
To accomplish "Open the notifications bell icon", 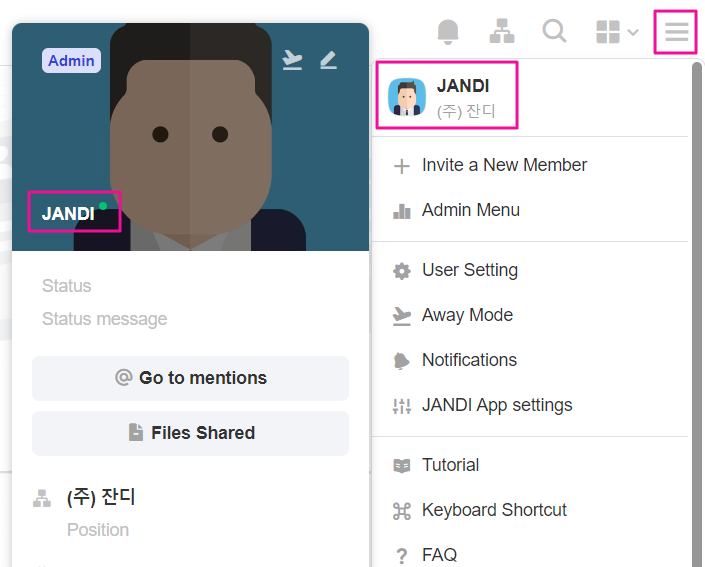I will [448, 32].
